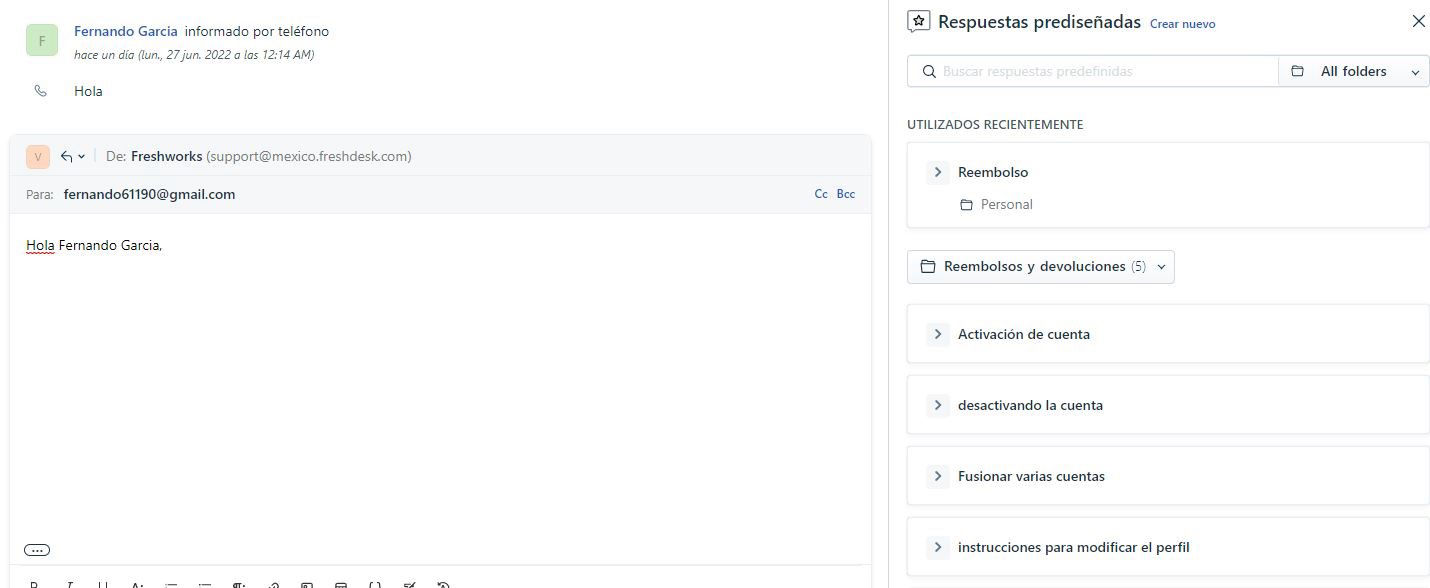The image size is (1430, 588).
Task: Click Crear nuevo to create a response
Action: (1182, 23)
